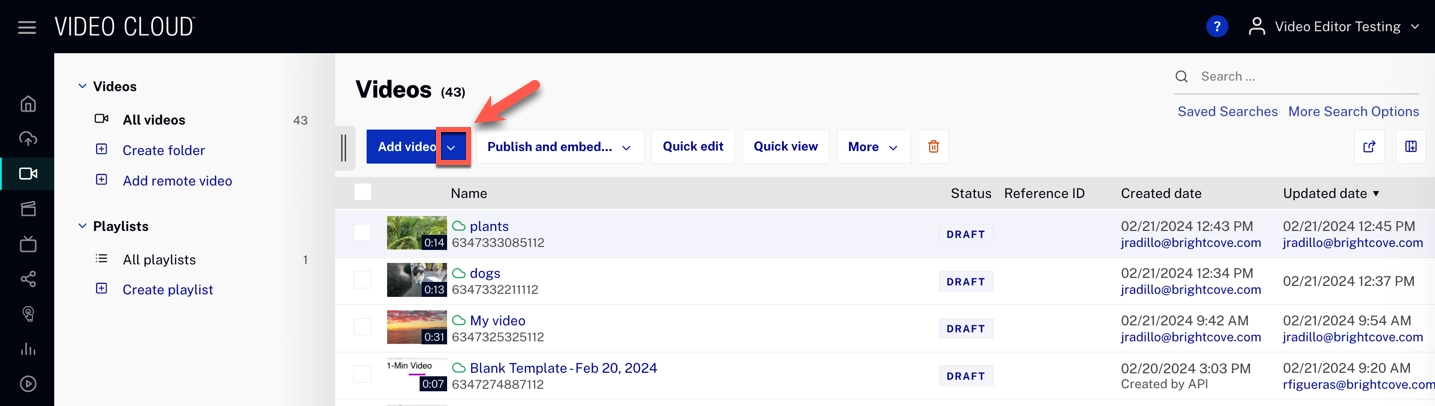Open the More actions dropdown

872,147
